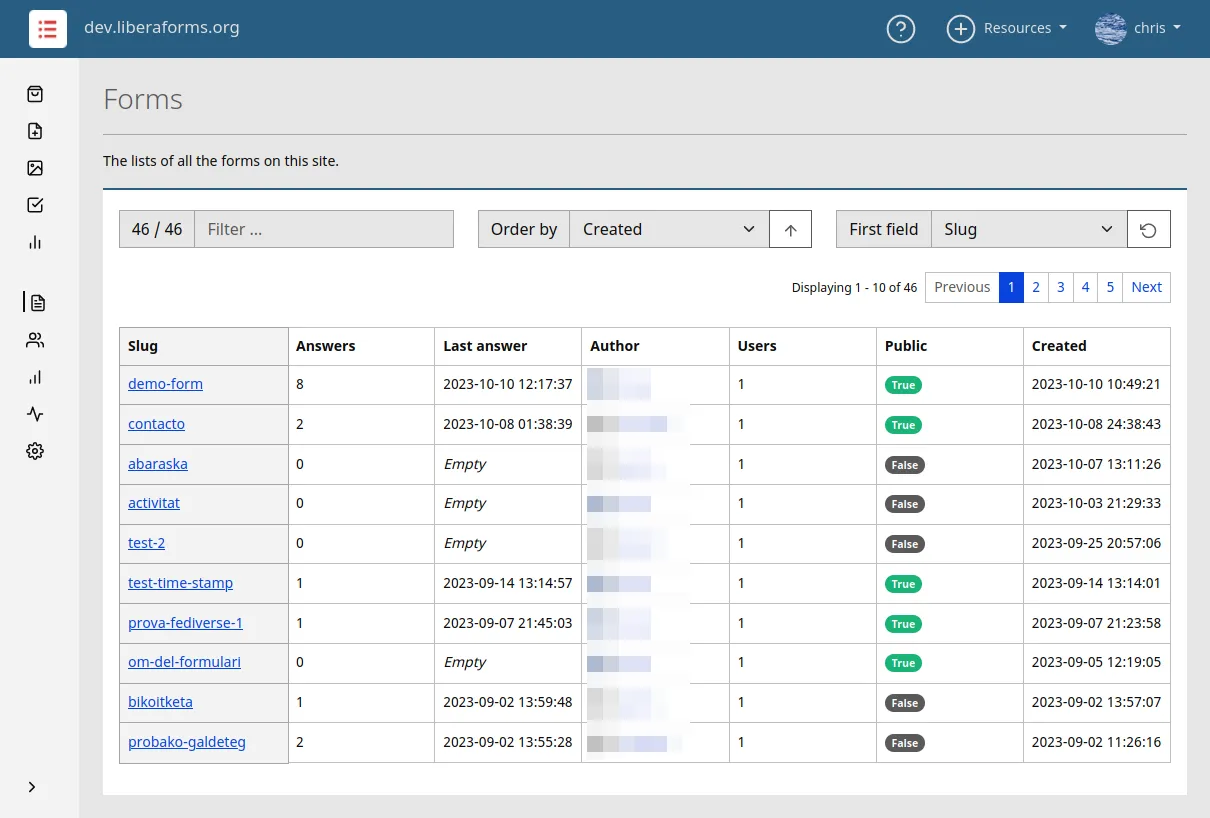Toggle sort direction with the arrow button
The image size is (1210, 818).
pos(790,229)
